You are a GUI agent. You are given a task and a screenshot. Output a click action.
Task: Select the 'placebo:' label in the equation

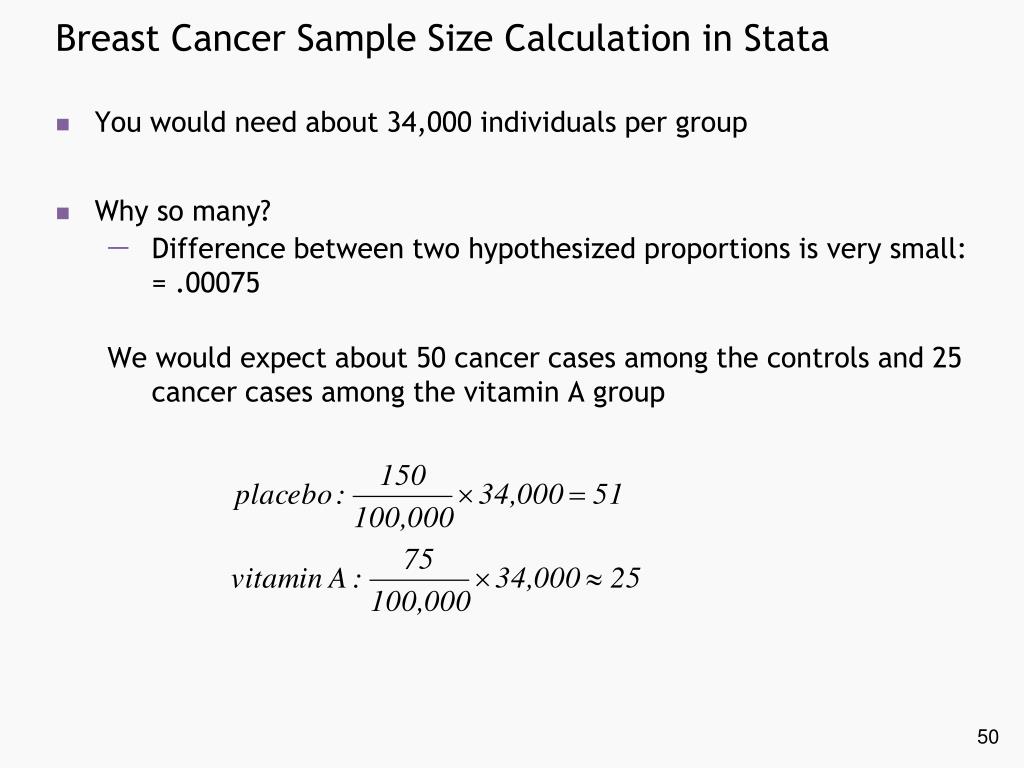[x=289, y=496]
